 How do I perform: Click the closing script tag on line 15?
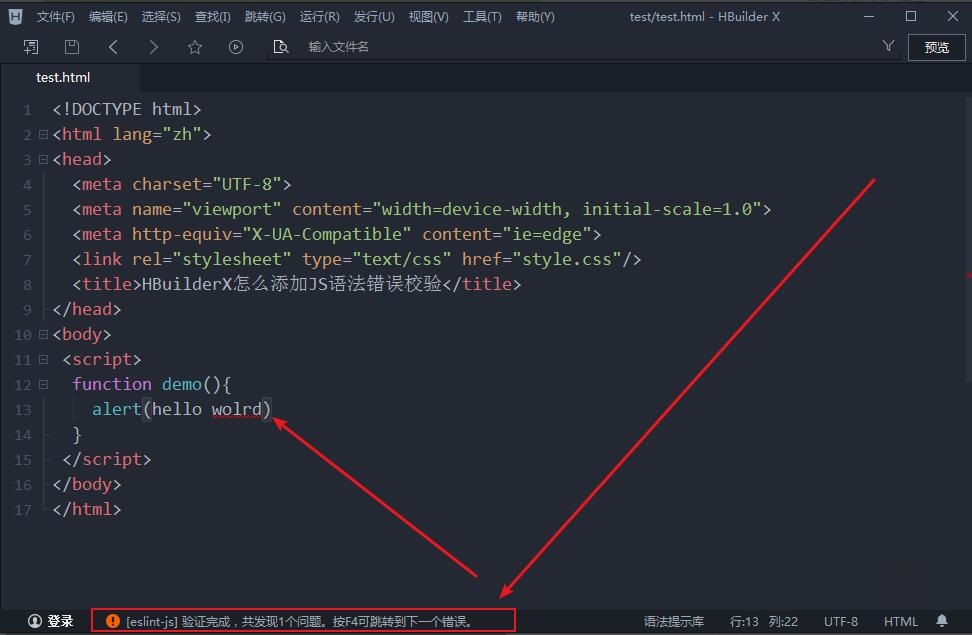pos(107,460)
